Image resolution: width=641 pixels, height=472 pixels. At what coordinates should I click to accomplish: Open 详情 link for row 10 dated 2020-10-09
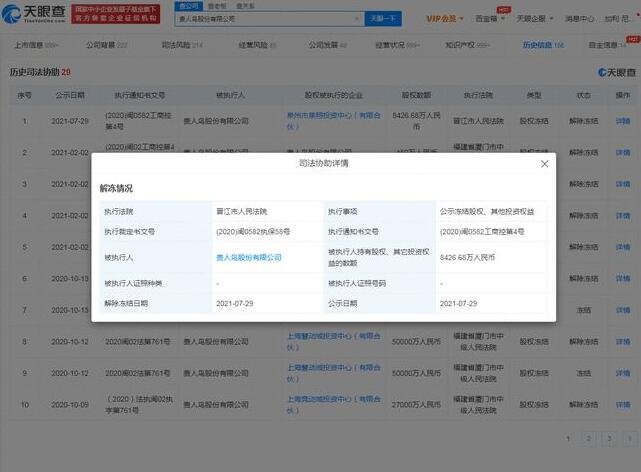623,405
